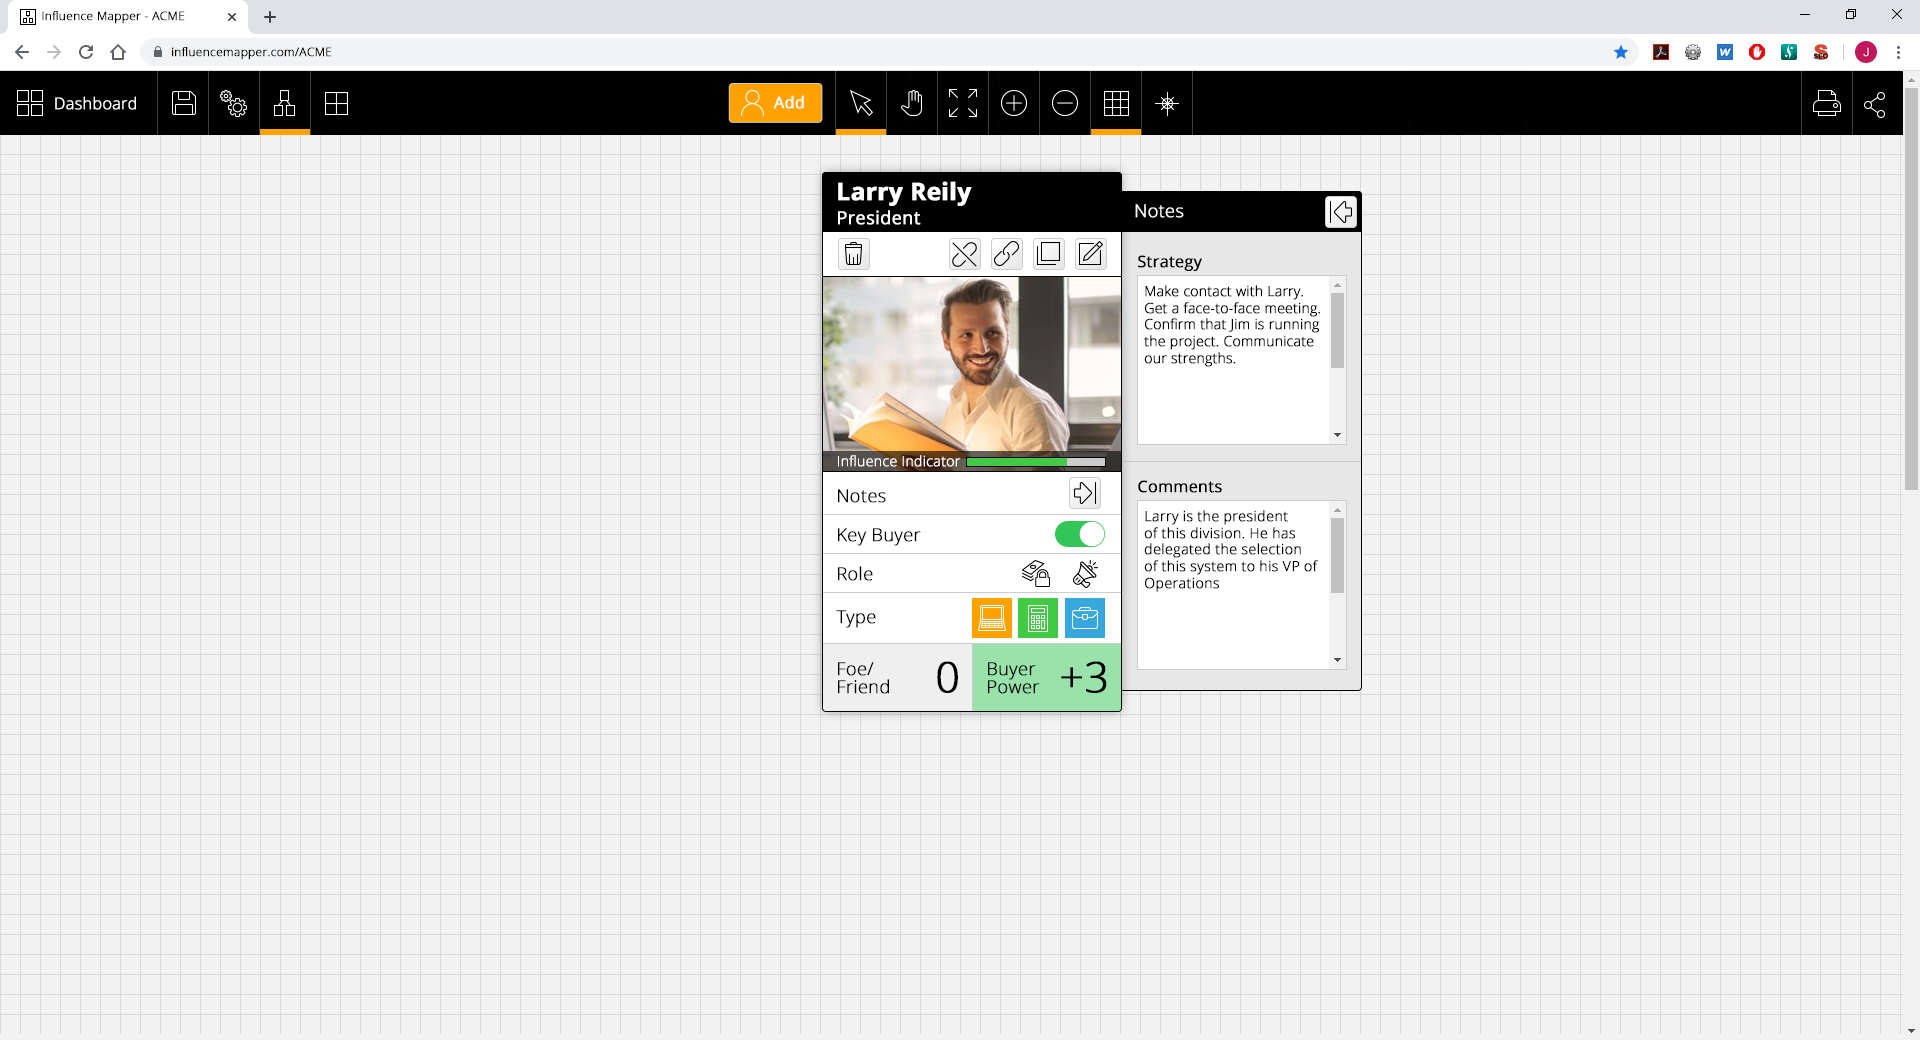1920x1040 pixels.
Task: Click the megaphone Role icon
Action: [x=1085, y=573]
